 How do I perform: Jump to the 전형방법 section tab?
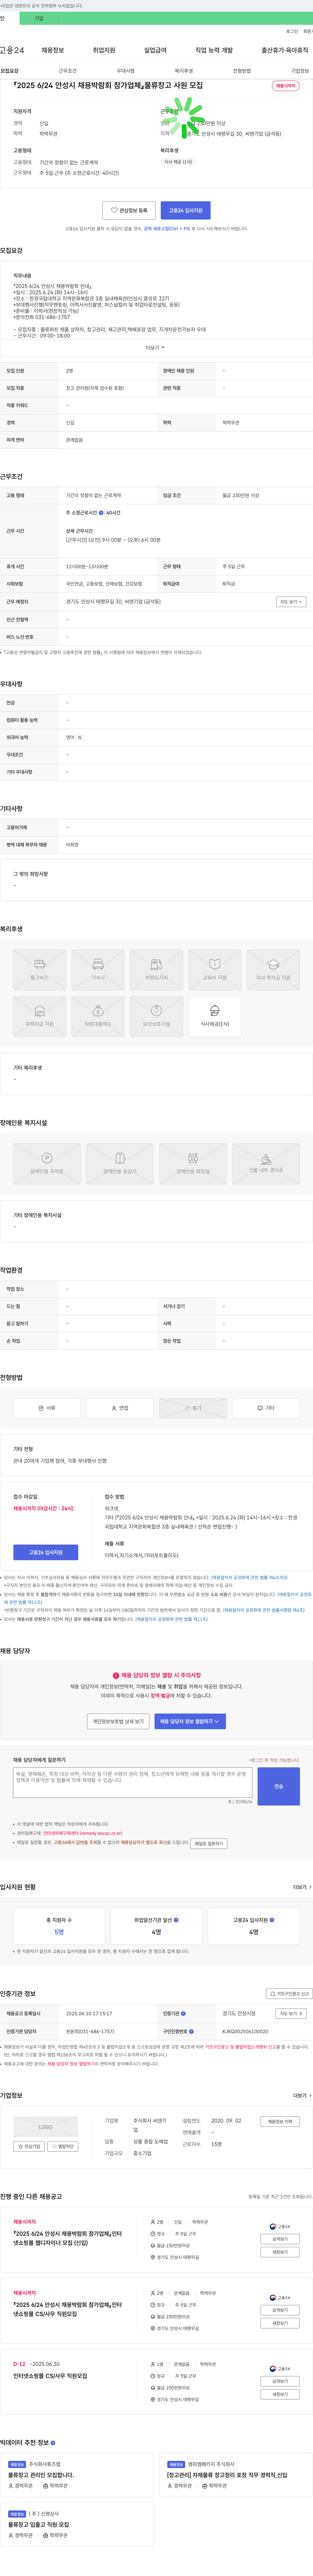click(x=242, y=71)
